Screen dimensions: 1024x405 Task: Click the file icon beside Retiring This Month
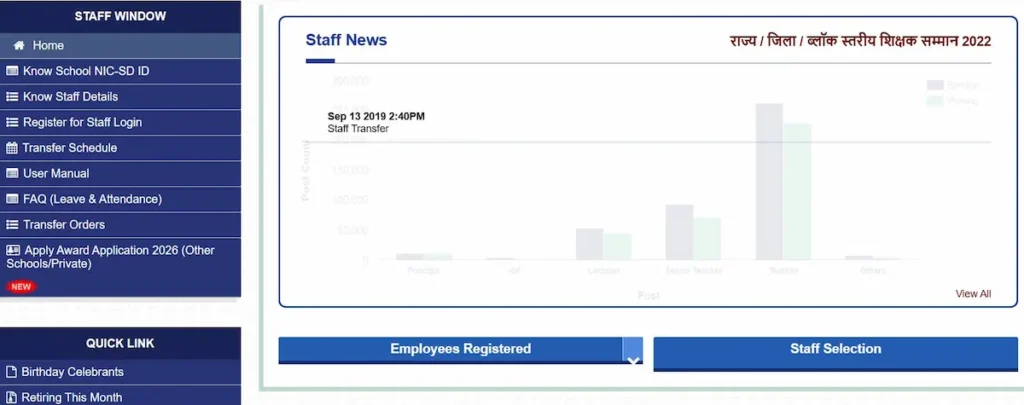click(x=11, y=397)
